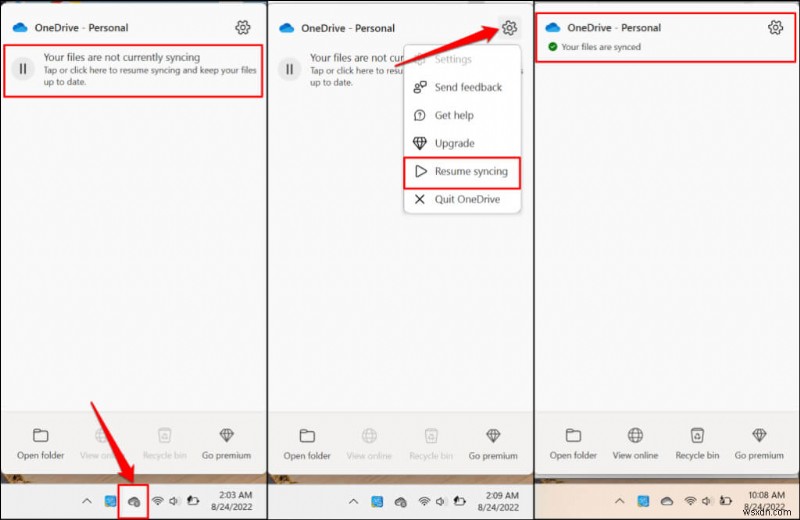Screen dimensions: 800x520
Task: Open the volume tray icon beside 10:08 AM clock
Action: pyautogui.click(x=707, y=501)
